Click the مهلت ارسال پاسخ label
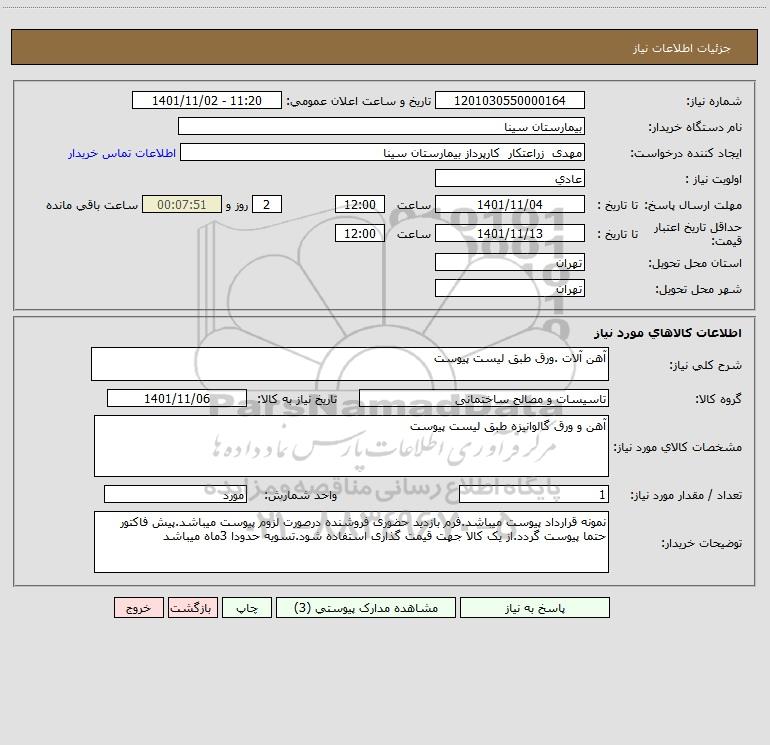Screen dimensions: 770x745 693,205
